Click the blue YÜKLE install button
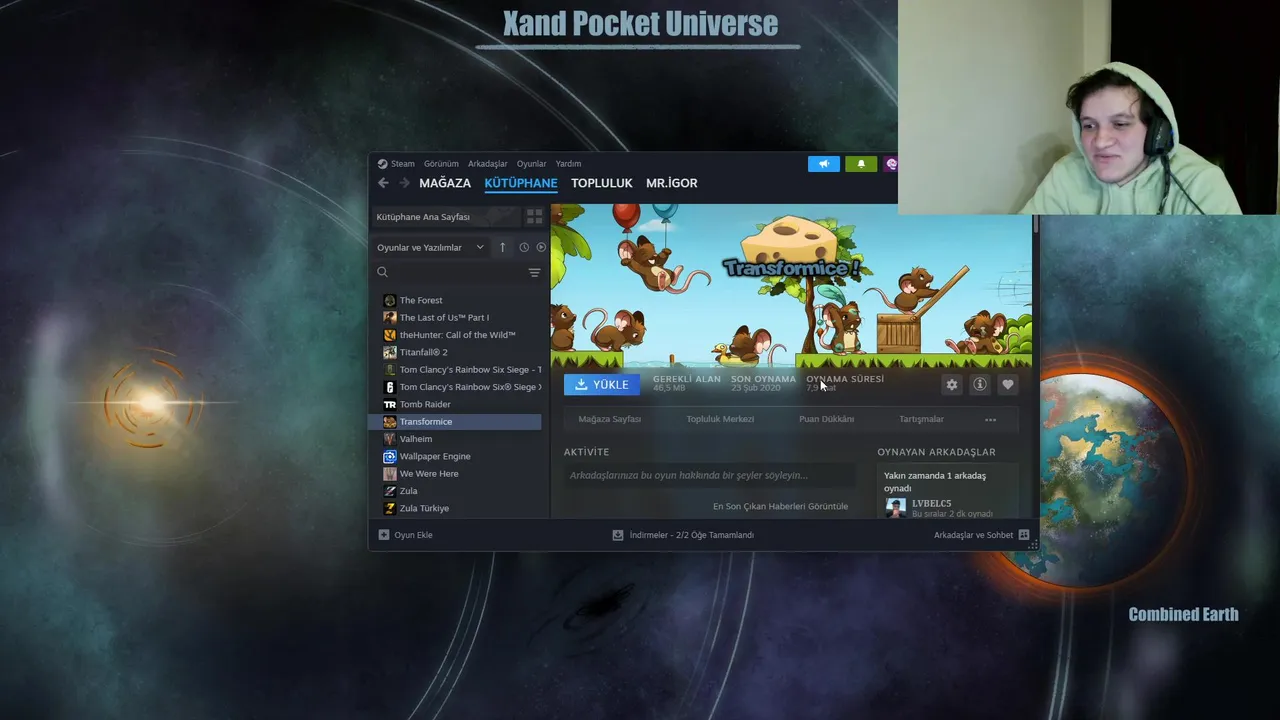The width and height of the screenshot is (1280, 720). point(602,384)
